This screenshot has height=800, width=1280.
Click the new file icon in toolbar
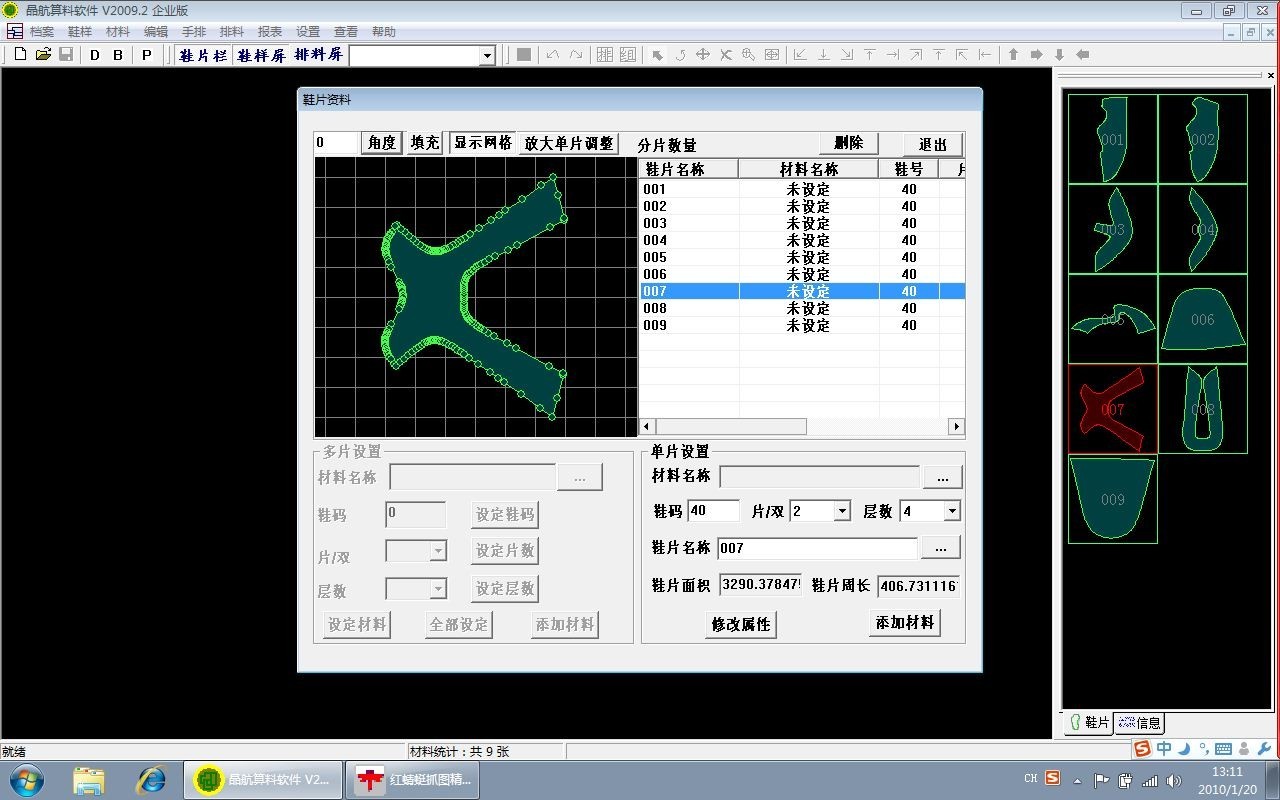click(20, 55)
